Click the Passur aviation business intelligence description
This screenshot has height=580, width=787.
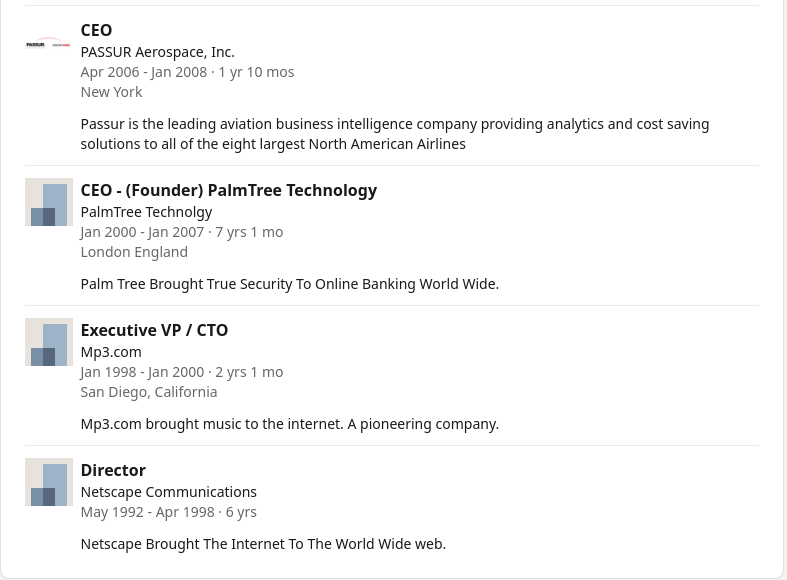[394, 133]
